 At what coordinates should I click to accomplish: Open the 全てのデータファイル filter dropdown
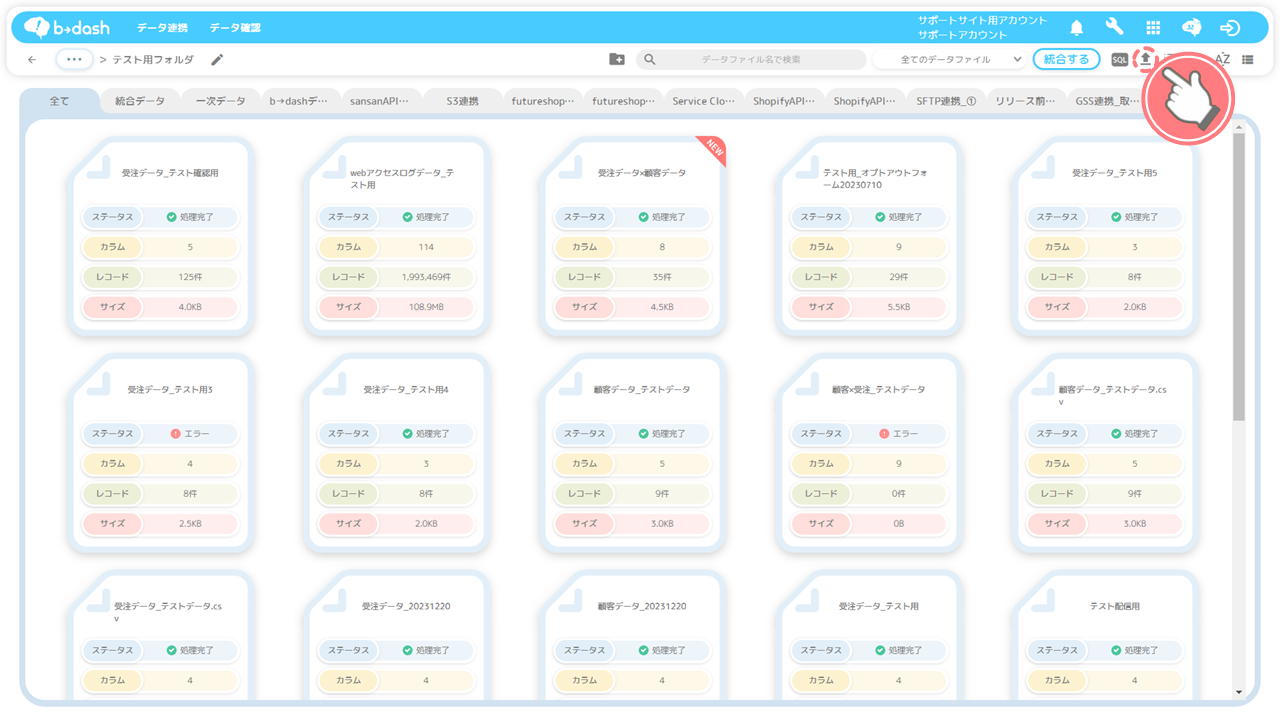point(950,60)
